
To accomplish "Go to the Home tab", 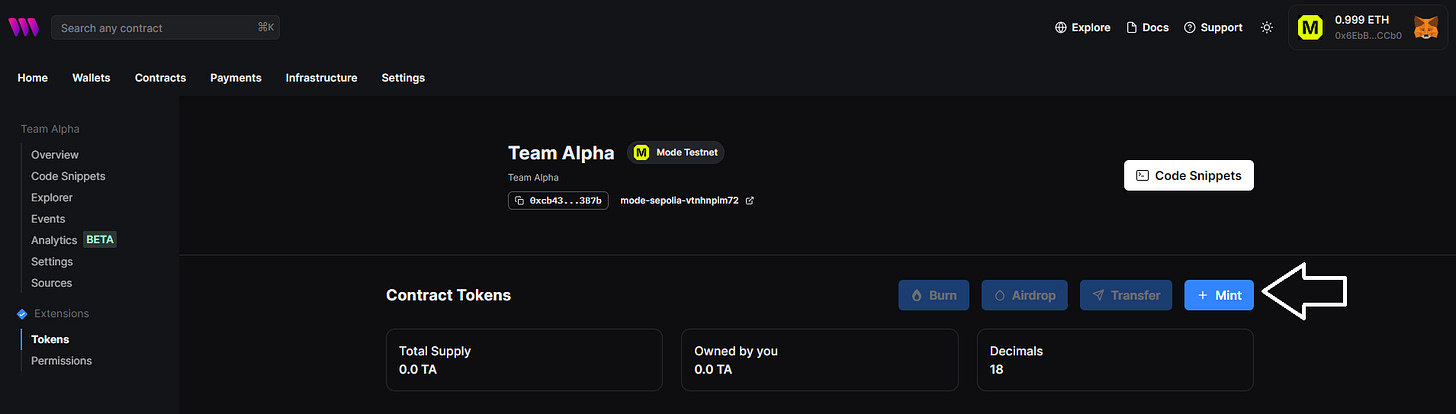I will (x=33, y=78).
